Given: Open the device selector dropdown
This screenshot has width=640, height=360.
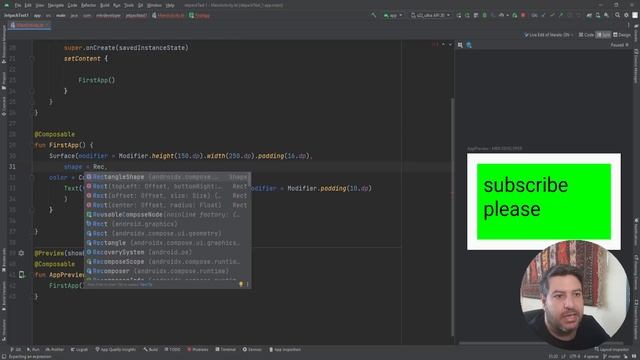Looking at the screenshot, I should click(430, 15).
